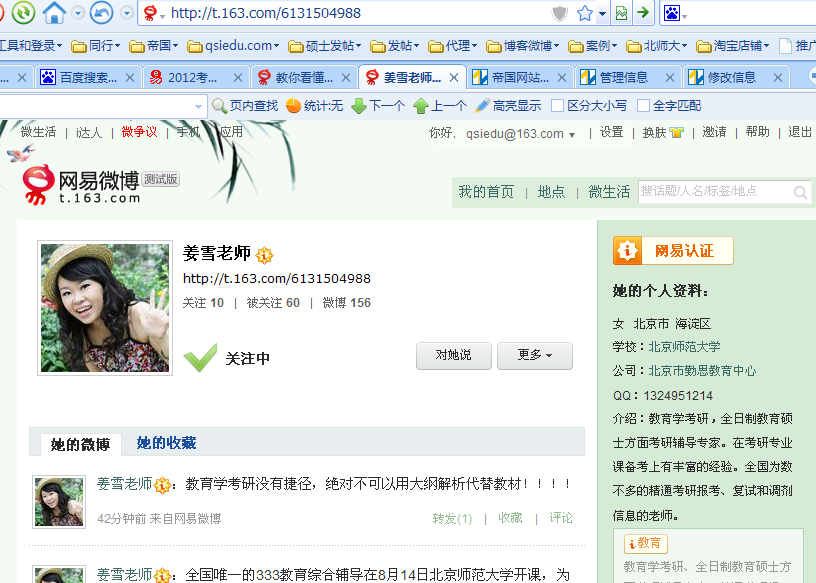Click verification badge beside profile name 姜雪老师
Screen dimensions: 816x583
coord(264,255)
